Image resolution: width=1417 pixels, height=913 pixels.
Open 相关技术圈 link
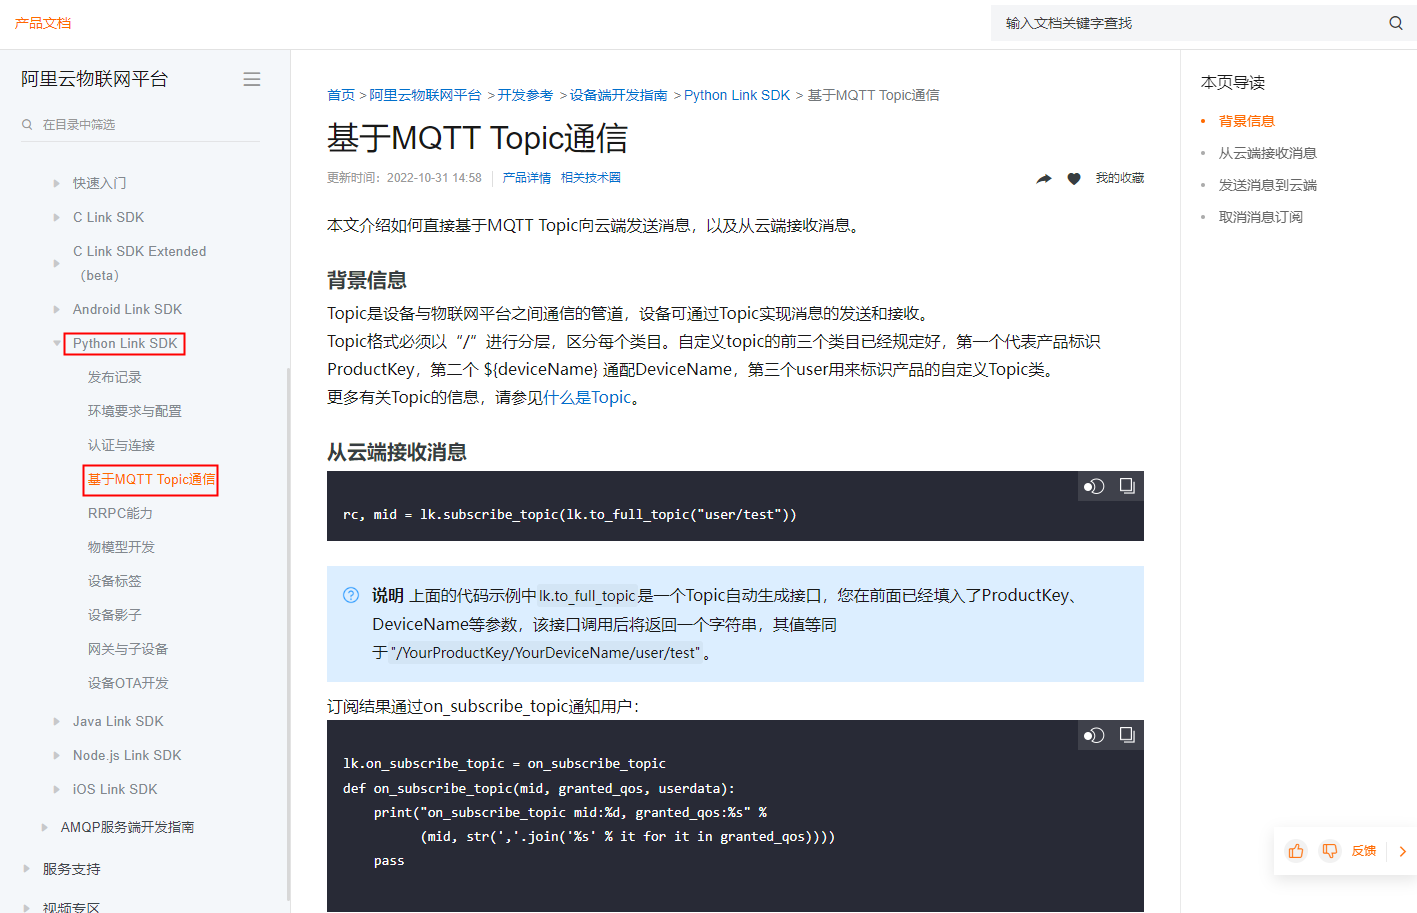591,178
